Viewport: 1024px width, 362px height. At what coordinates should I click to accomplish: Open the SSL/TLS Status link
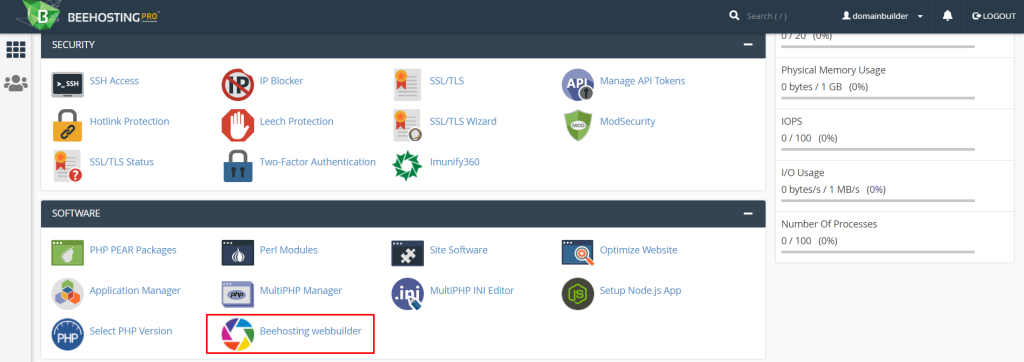click(x=121, y=161)
